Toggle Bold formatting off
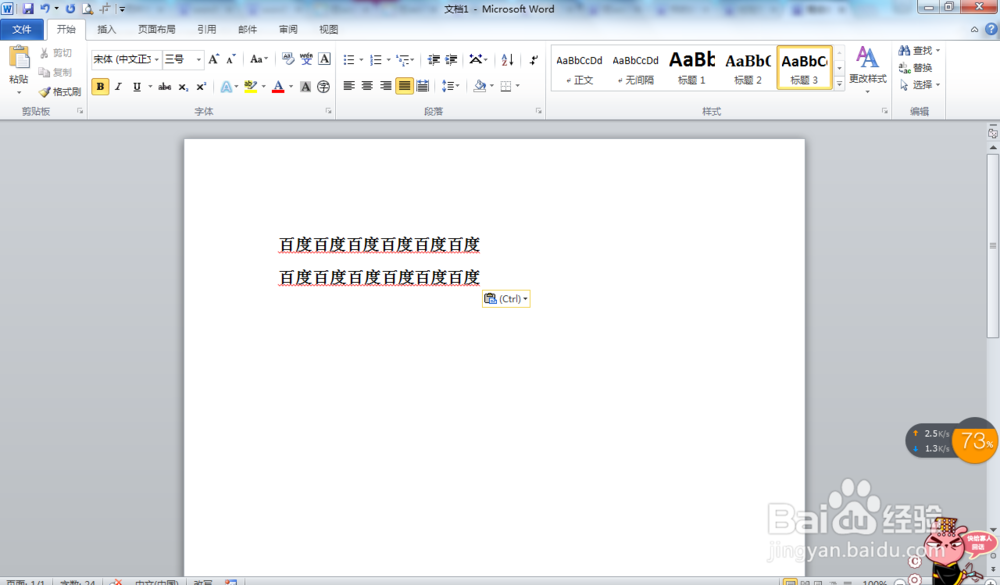1000x585 pixels. (x=100, y=87)
